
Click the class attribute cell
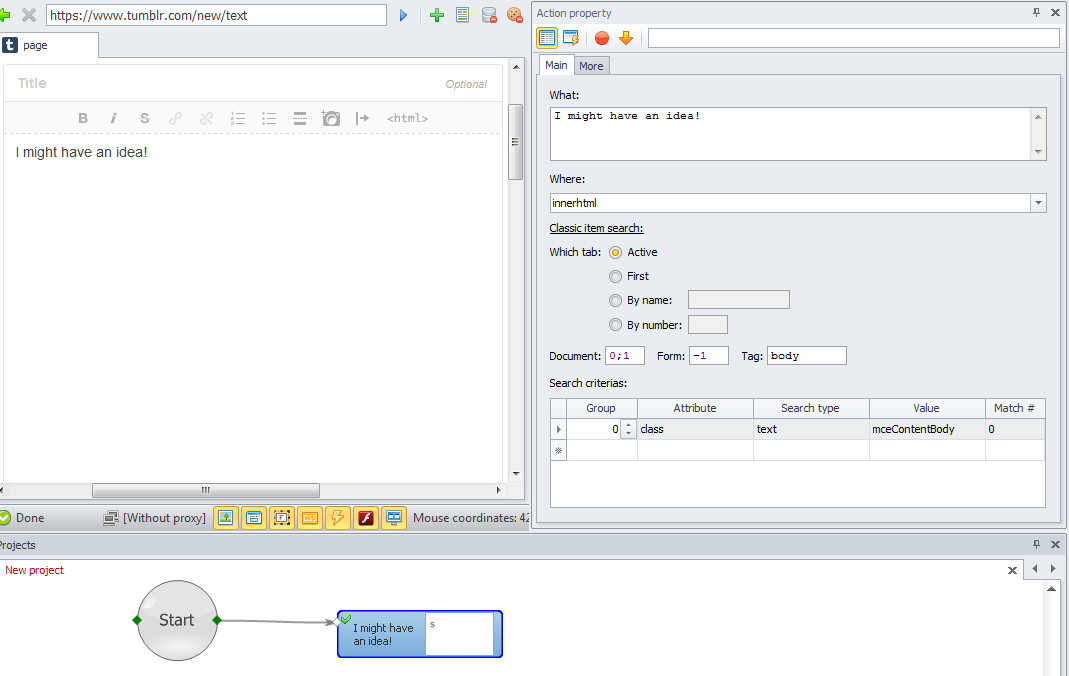coord(695,429)
